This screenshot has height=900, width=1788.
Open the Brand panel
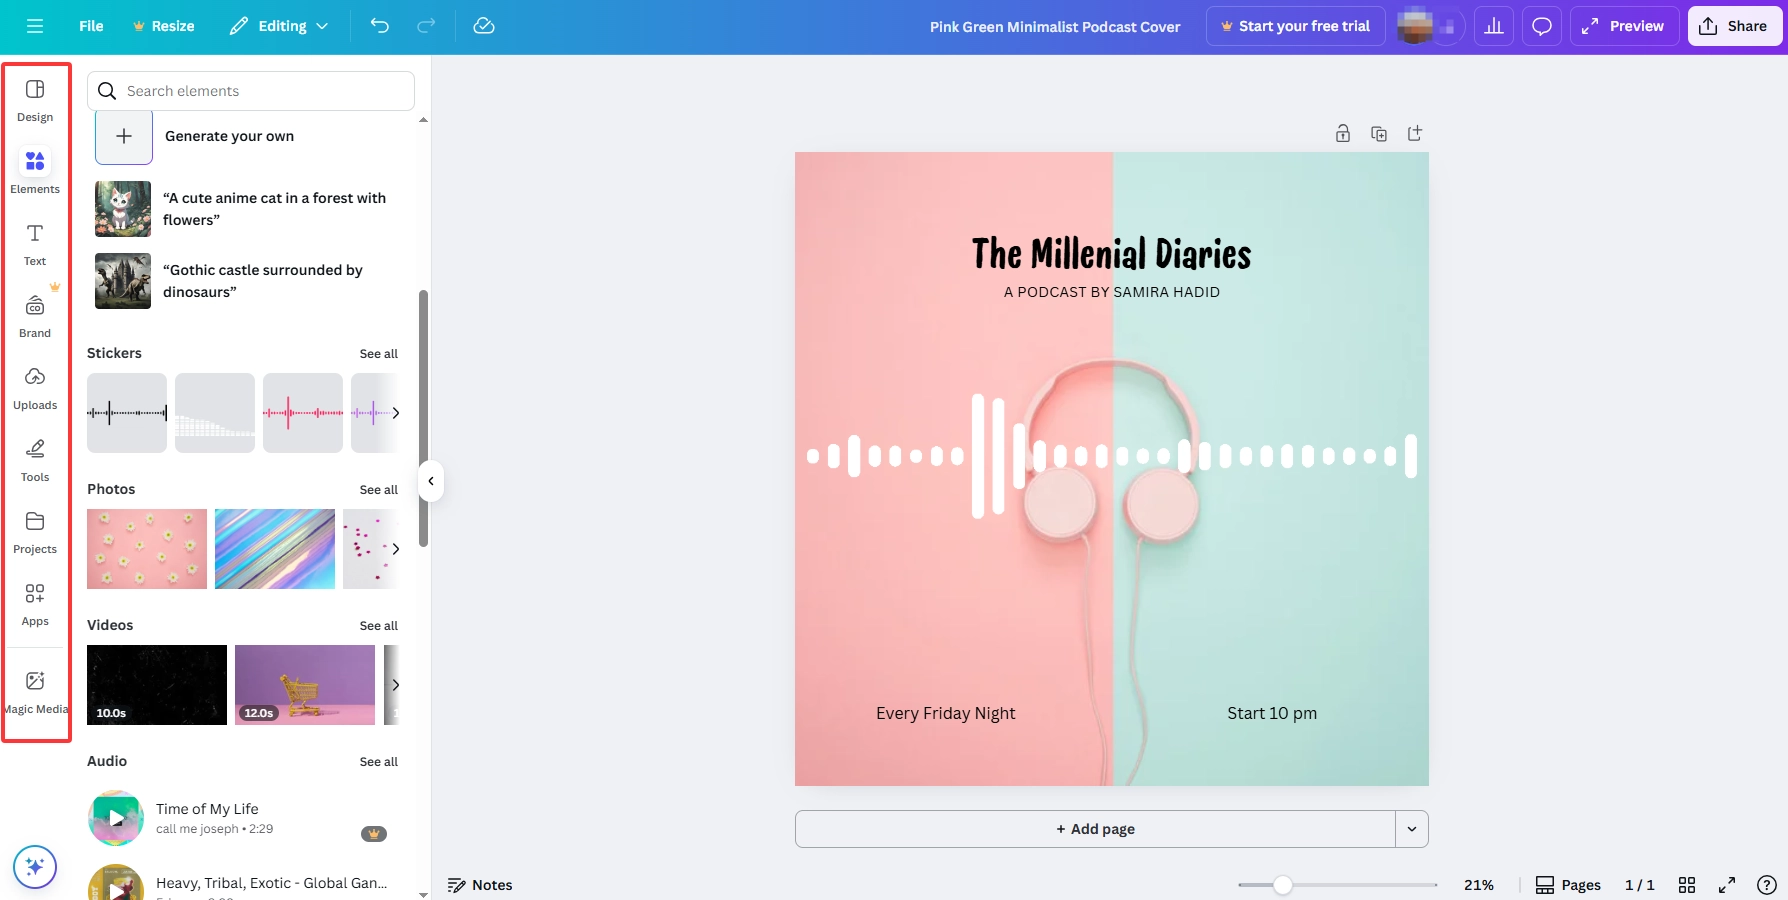tap(35, 314)
